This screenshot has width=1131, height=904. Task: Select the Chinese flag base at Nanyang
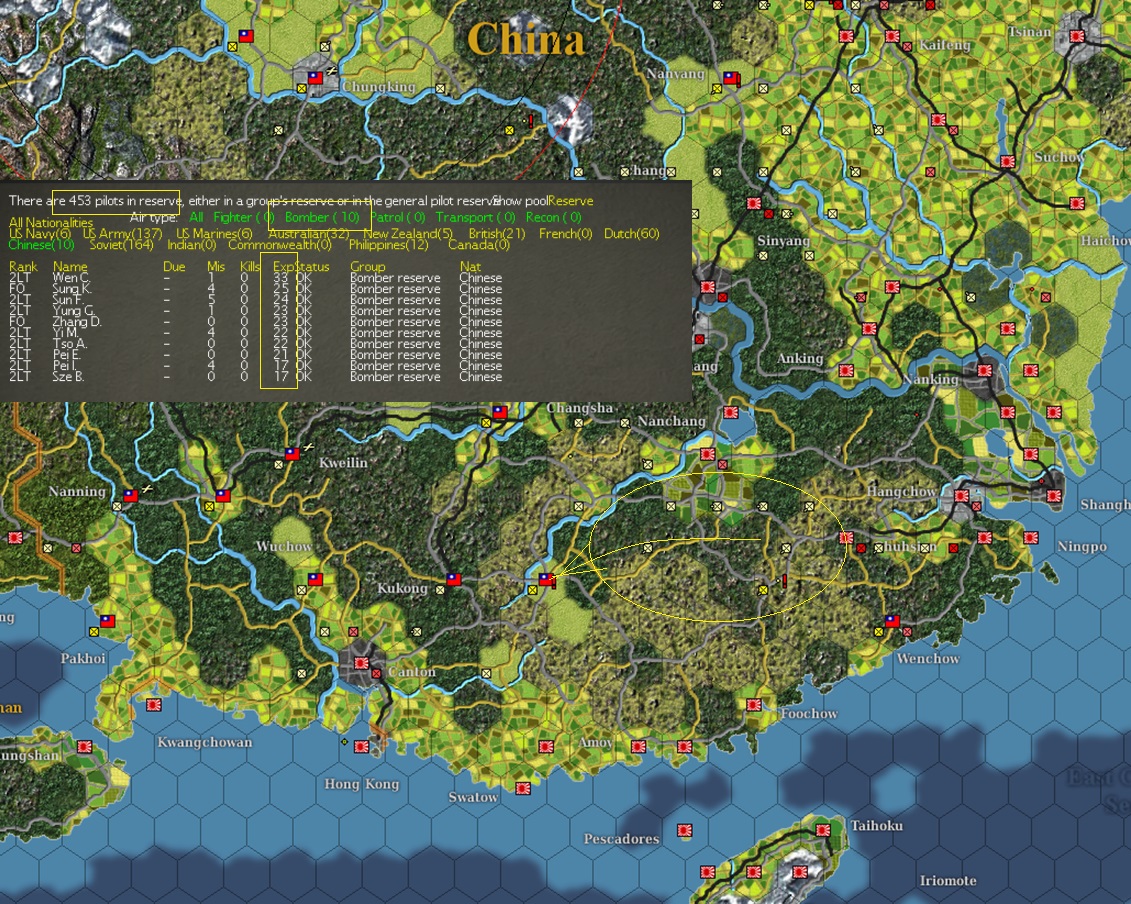pyautogui.click(x=731, y=78)
